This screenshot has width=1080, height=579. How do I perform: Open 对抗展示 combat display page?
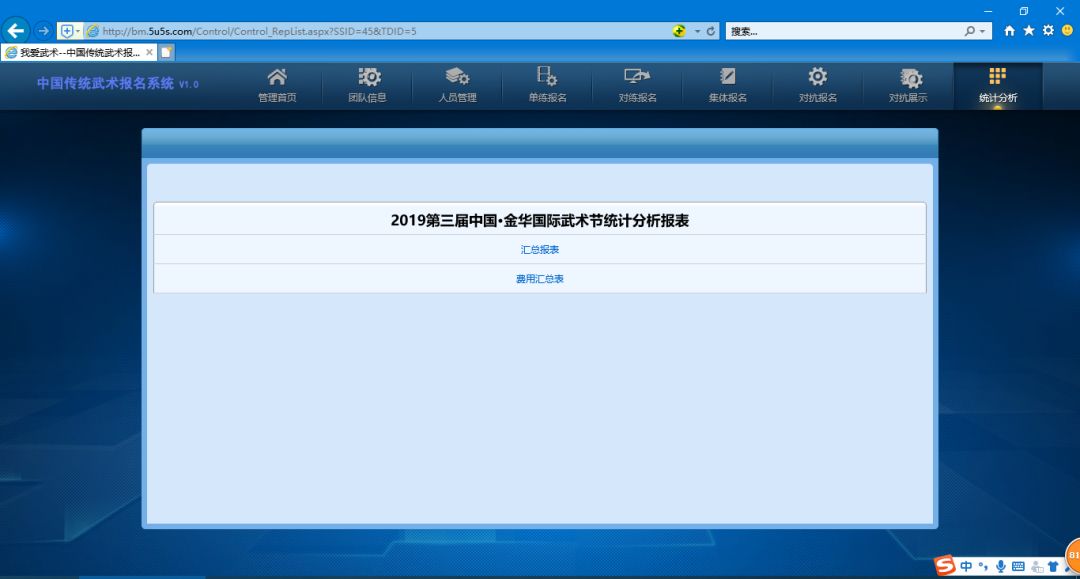coord(908,86)
